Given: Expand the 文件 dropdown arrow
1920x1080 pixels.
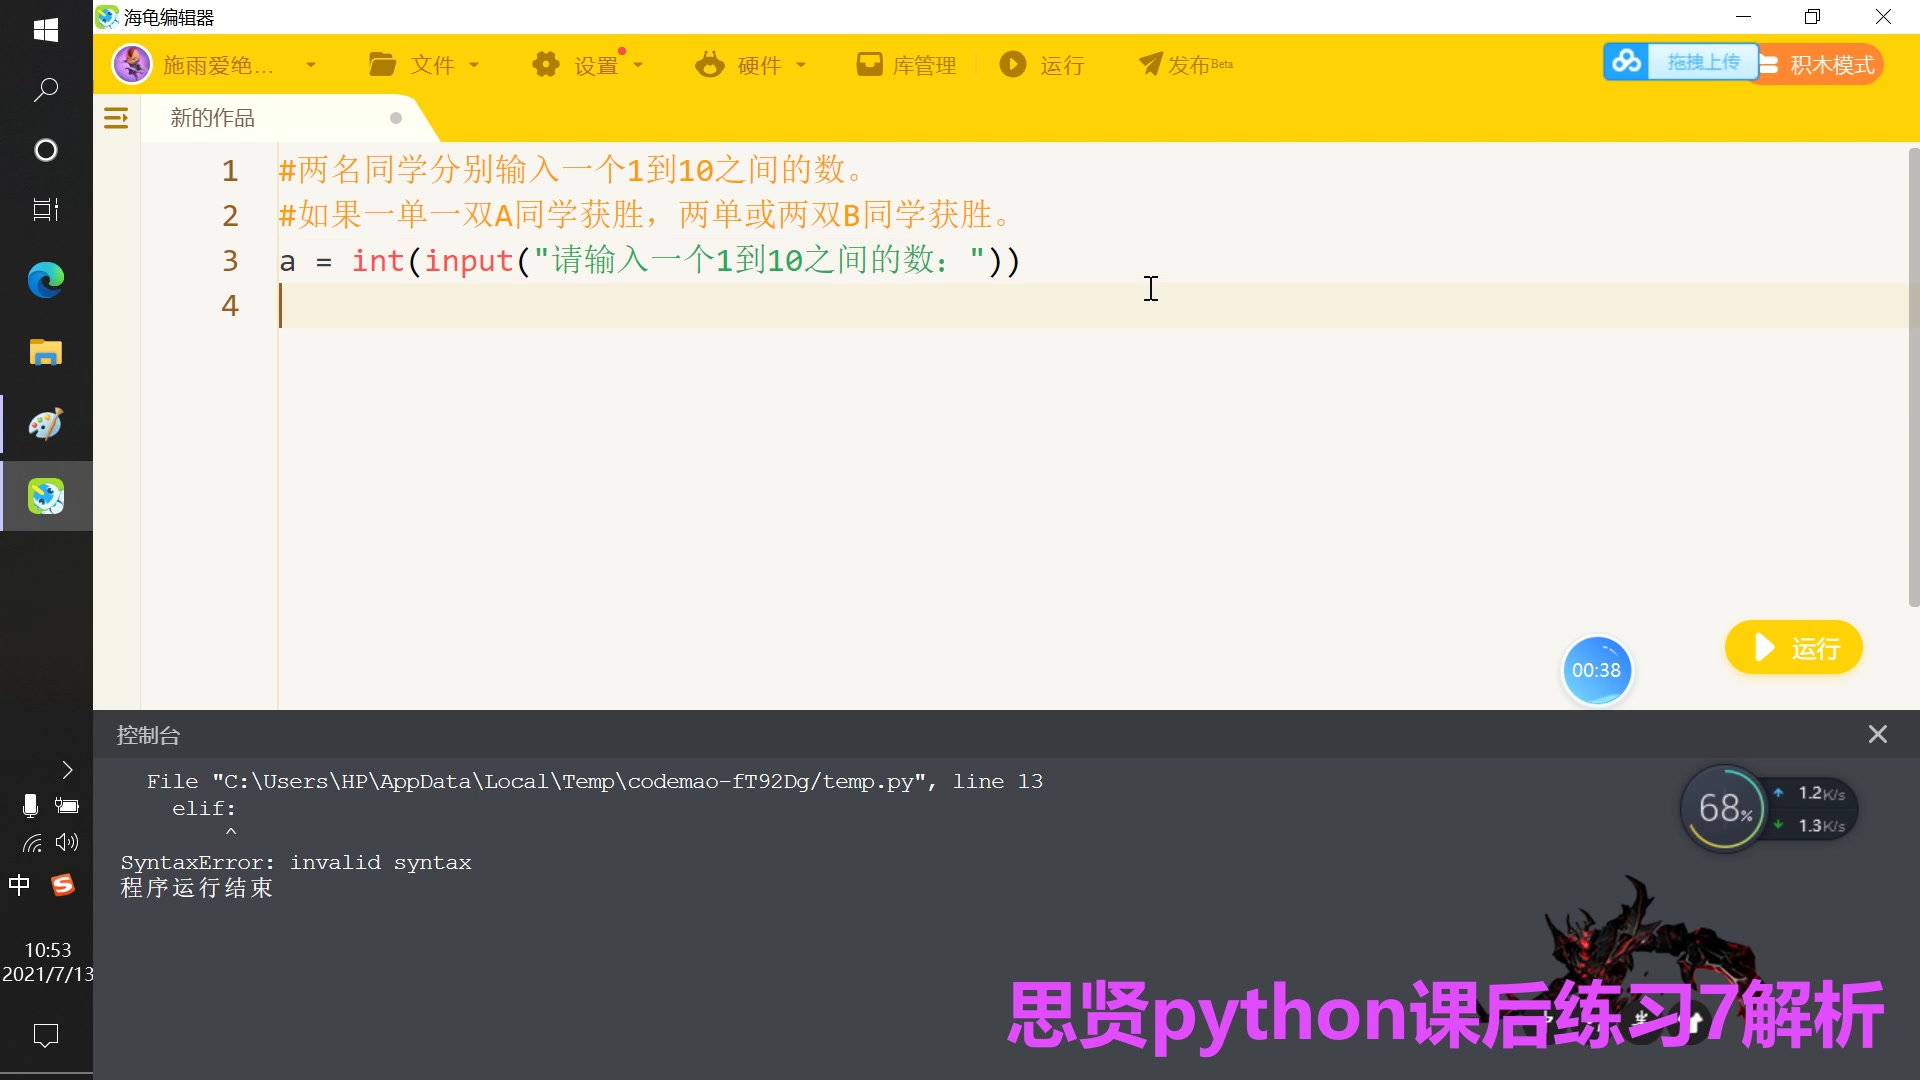Looking at the screenshot, I should (x=474, y=65).
